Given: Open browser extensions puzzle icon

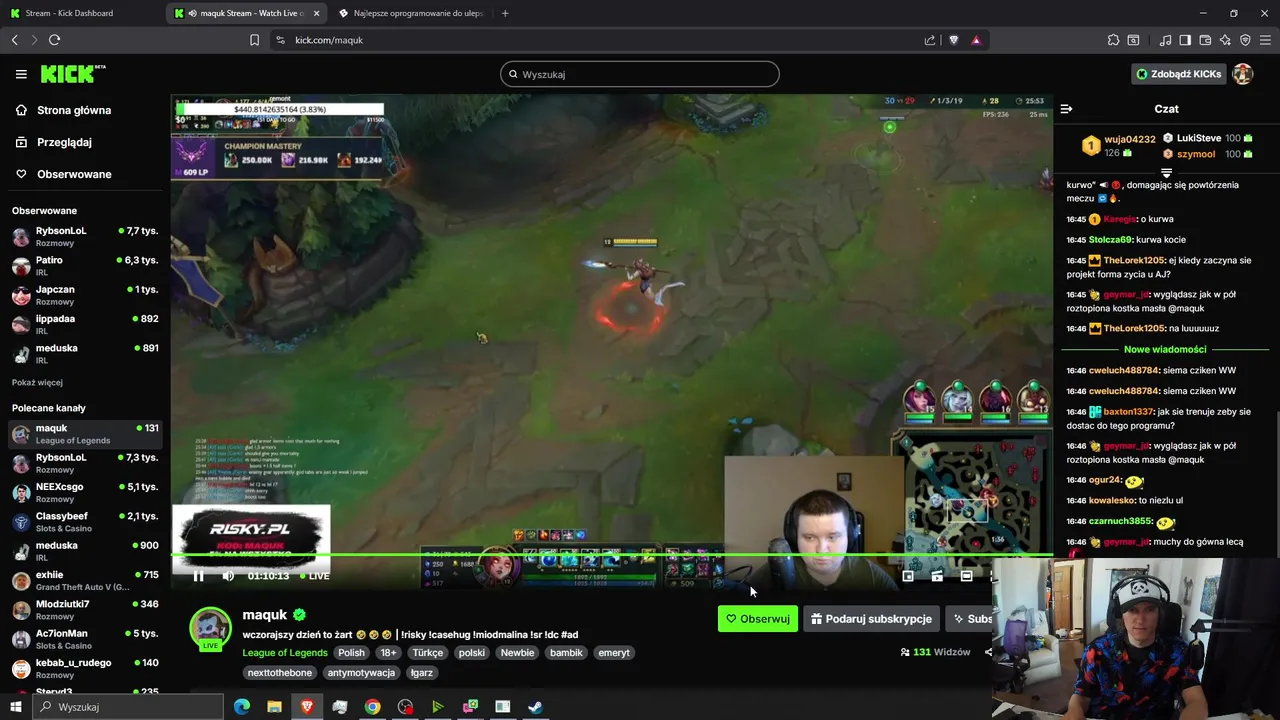Looking at the screenshot, I should coord(1113,40).
